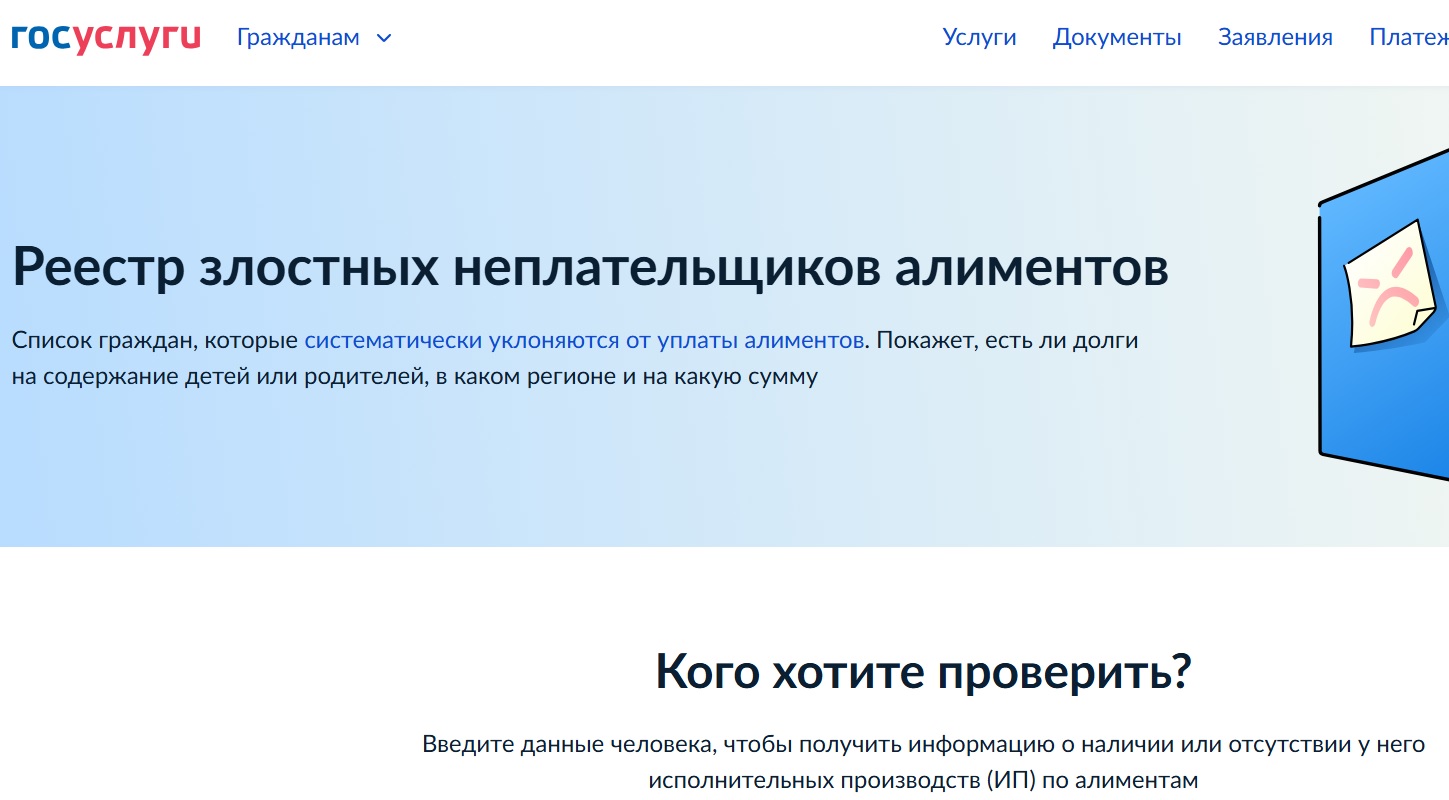Go to the Документы section

click(x=1117, y=38)
